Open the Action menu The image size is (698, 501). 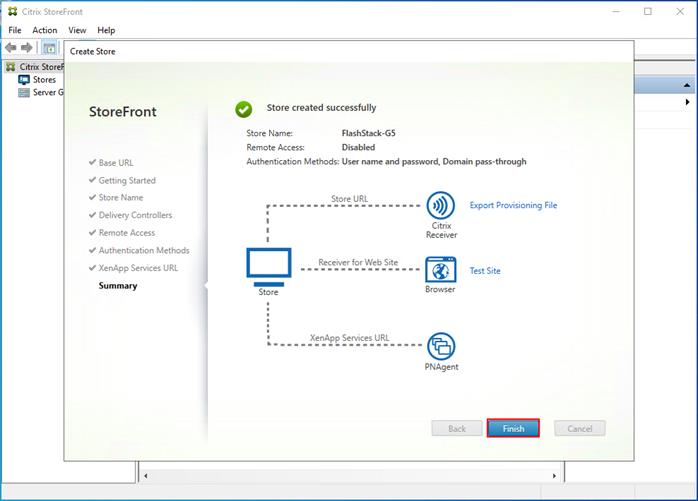(x=45, y=30)
